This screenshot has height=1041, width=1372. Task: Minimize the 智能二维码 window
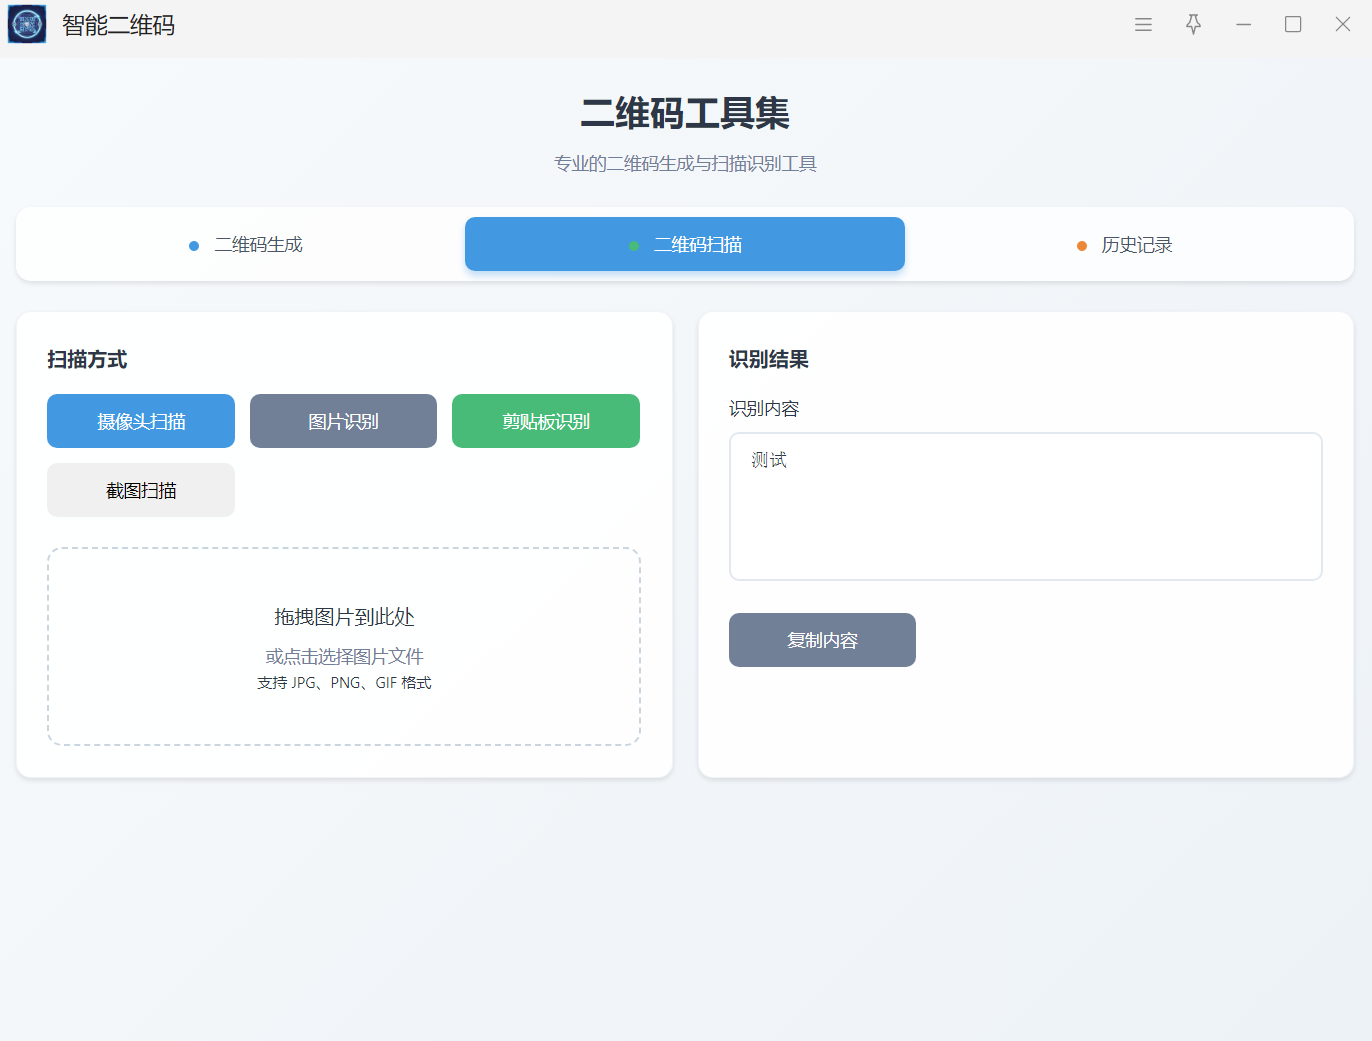click(1243, 25)
